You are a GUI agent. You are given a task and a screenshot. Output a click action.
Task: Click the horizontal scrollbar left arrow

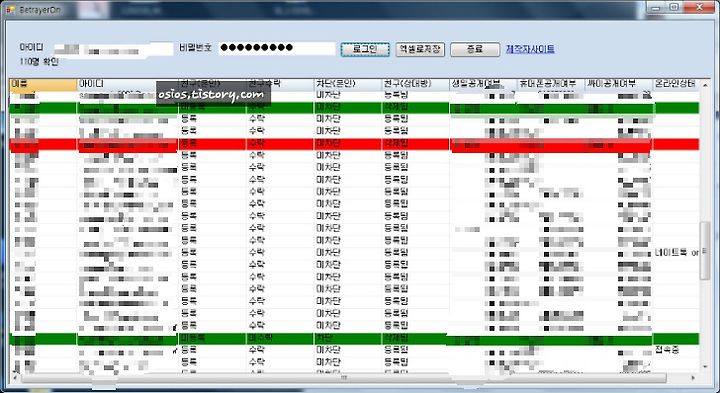point(15,378)
